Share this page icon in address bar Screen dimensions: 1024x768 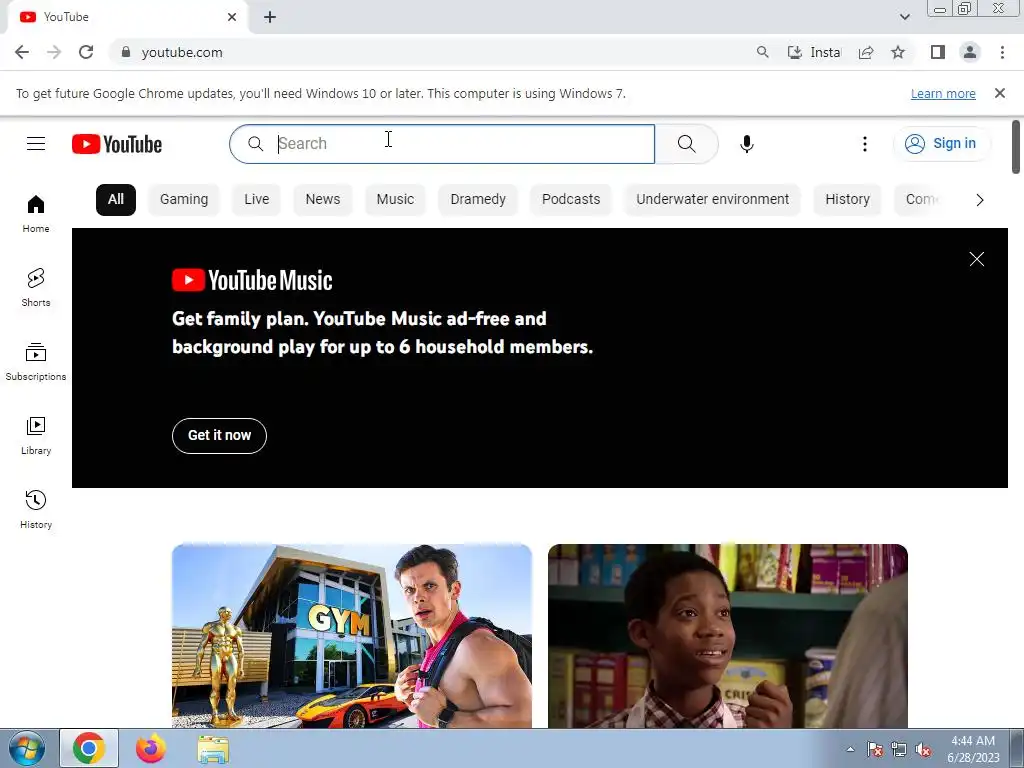866,52
